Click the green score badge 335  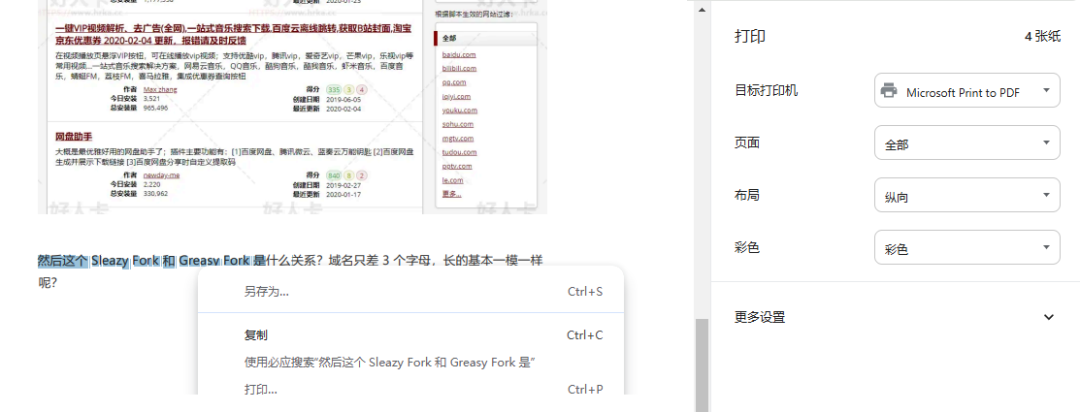tap(334, 90)
